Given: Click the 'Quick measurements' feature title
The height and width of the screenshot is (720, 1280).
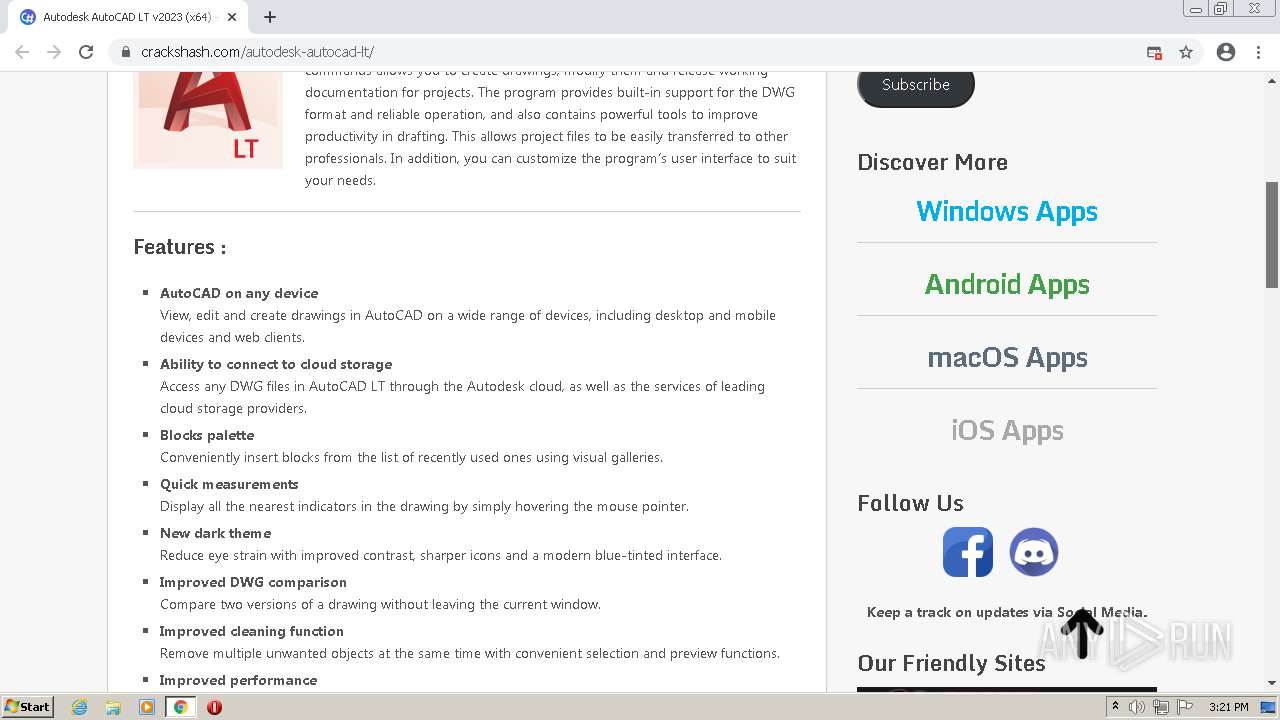Looking at the screenshot, I should click(229, 484).
